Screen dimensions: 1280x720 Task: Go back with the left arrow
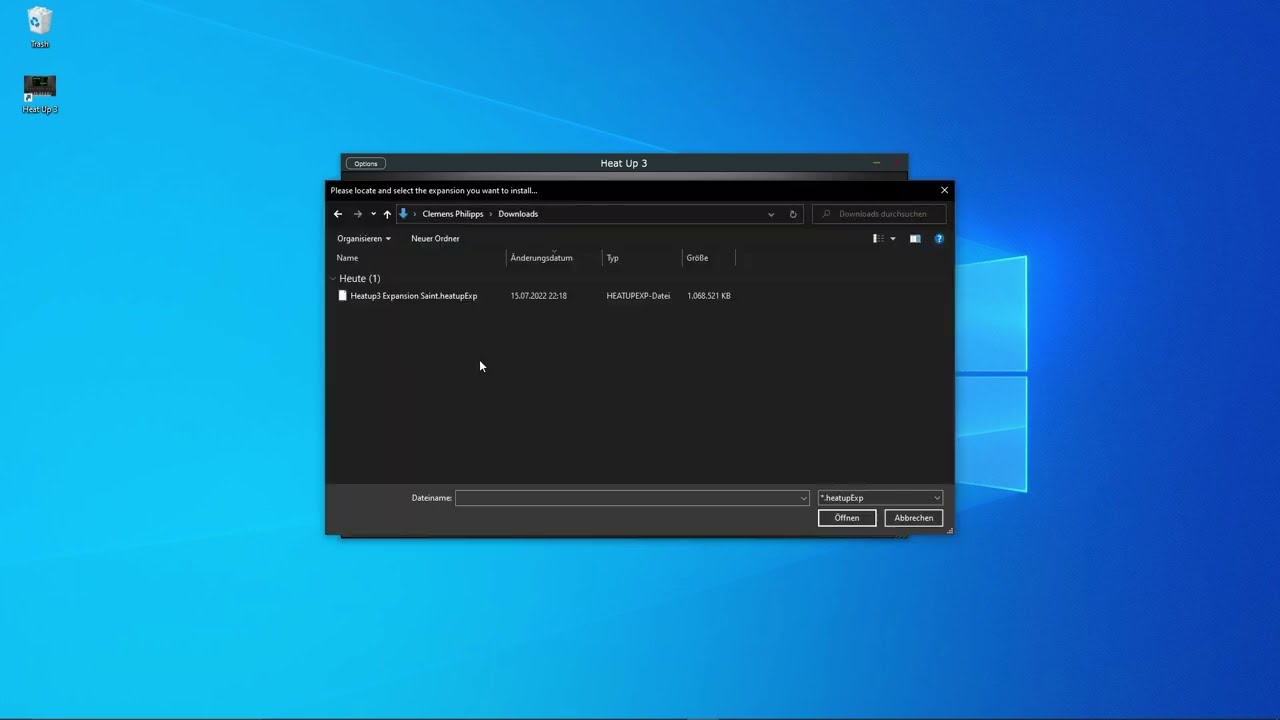click(338, 214)
